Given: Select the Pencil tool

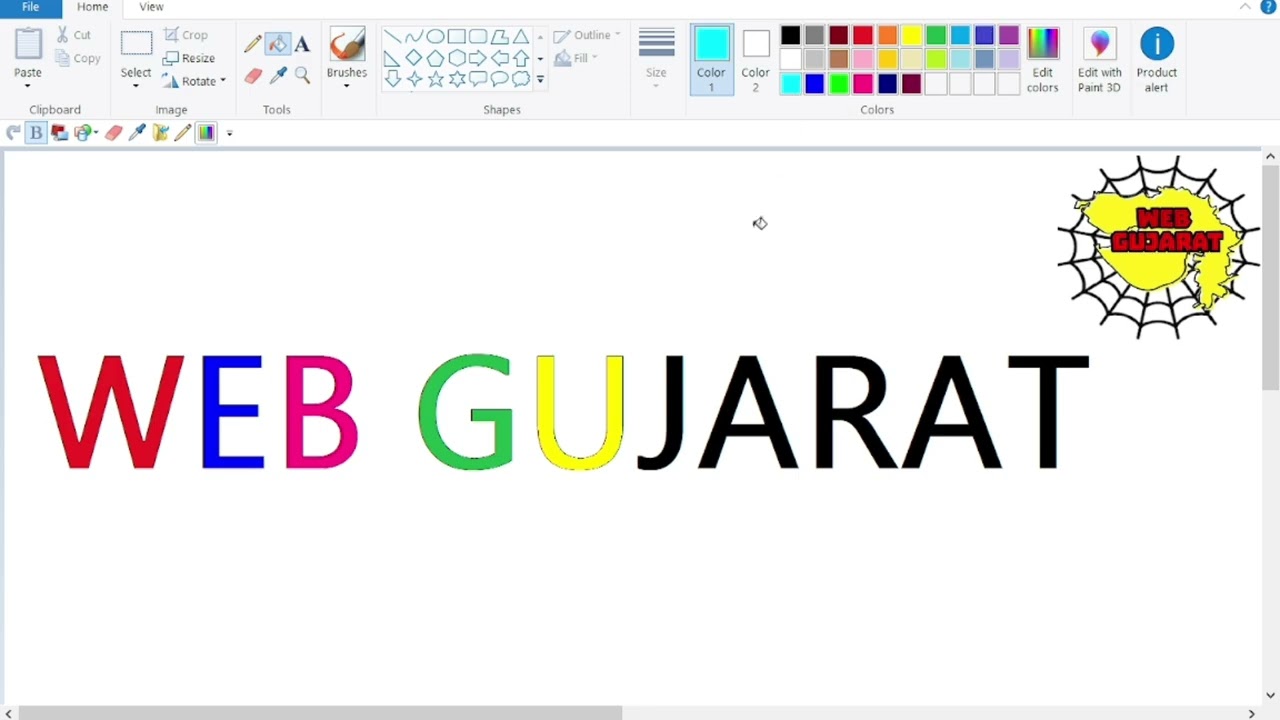Looking at the screenshot, I should (x=253, y=44).
